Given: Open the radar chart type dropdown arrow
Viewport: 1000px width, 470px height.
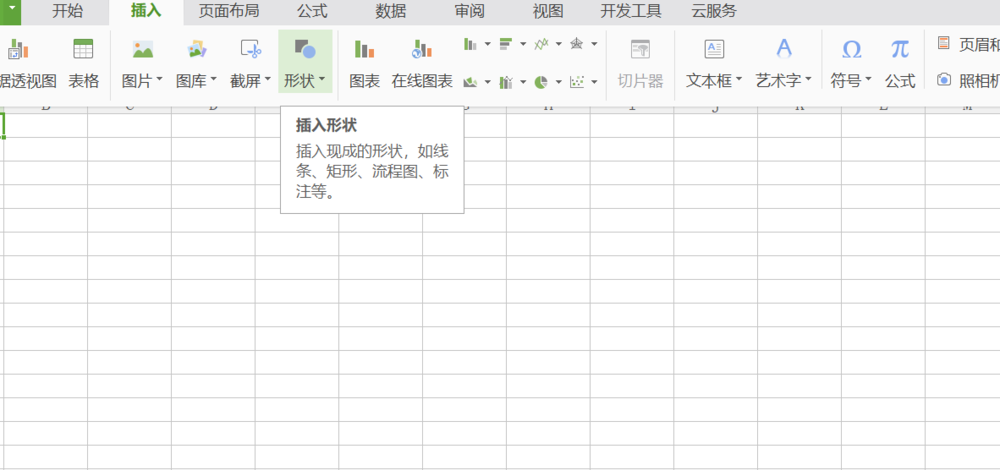Looking at the screenshot, I should (594, 44).
